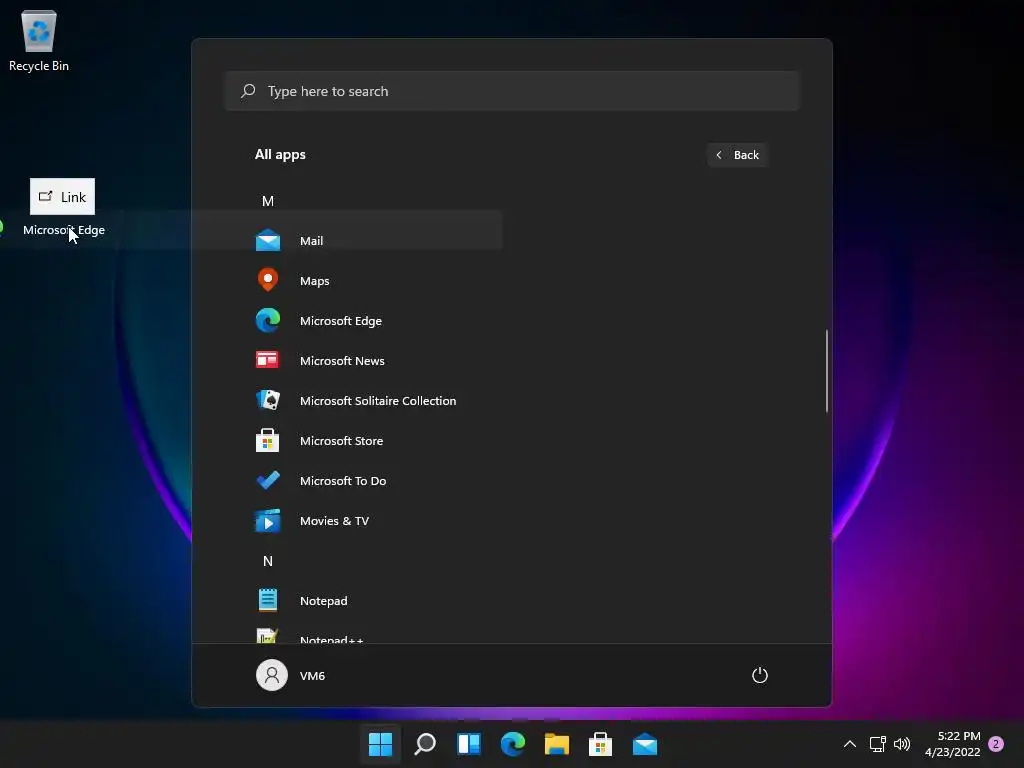Image resolution: width=1024 pixels, height=768 pixels.
Task: Click the Mail text label
Action: (312, 240)
